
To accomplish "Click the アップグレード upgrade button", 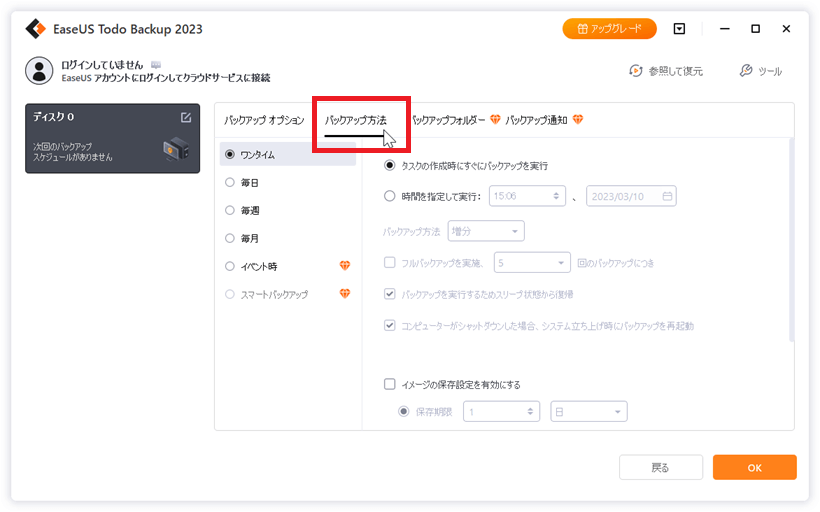I will coord(609,29).
